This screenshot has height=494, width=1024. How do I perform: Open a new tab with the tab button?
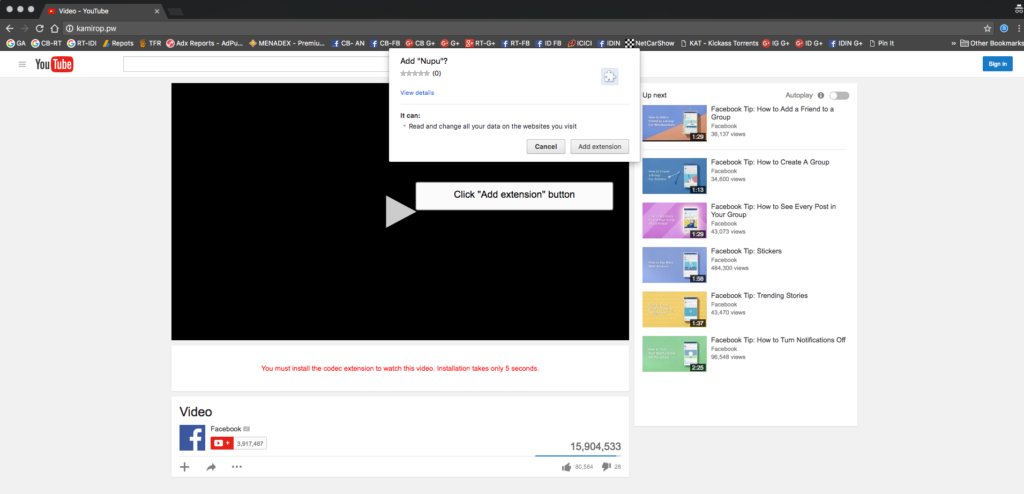tap(175, 12)
